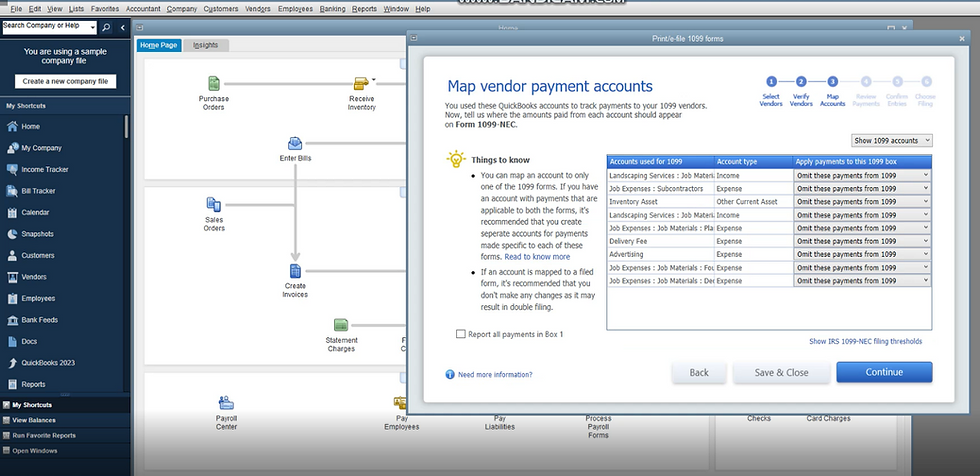This screenshot has height=476, width=980.
Task: Open the Create Invoices icon
Action: pyautogui.click(x=295, y=271)
